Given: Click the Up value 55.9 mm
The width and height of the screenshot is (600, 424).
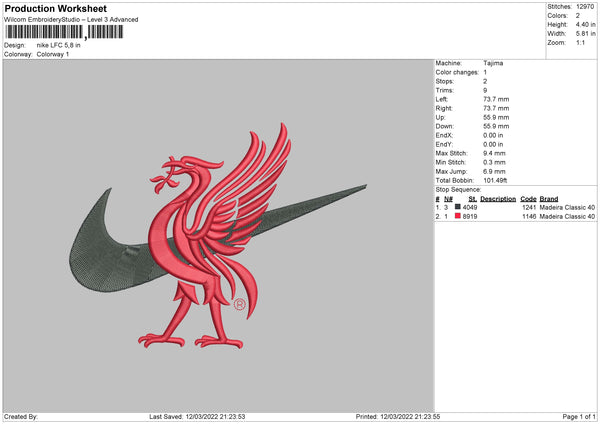Looking at the screenshot, I should click(496, 117).
